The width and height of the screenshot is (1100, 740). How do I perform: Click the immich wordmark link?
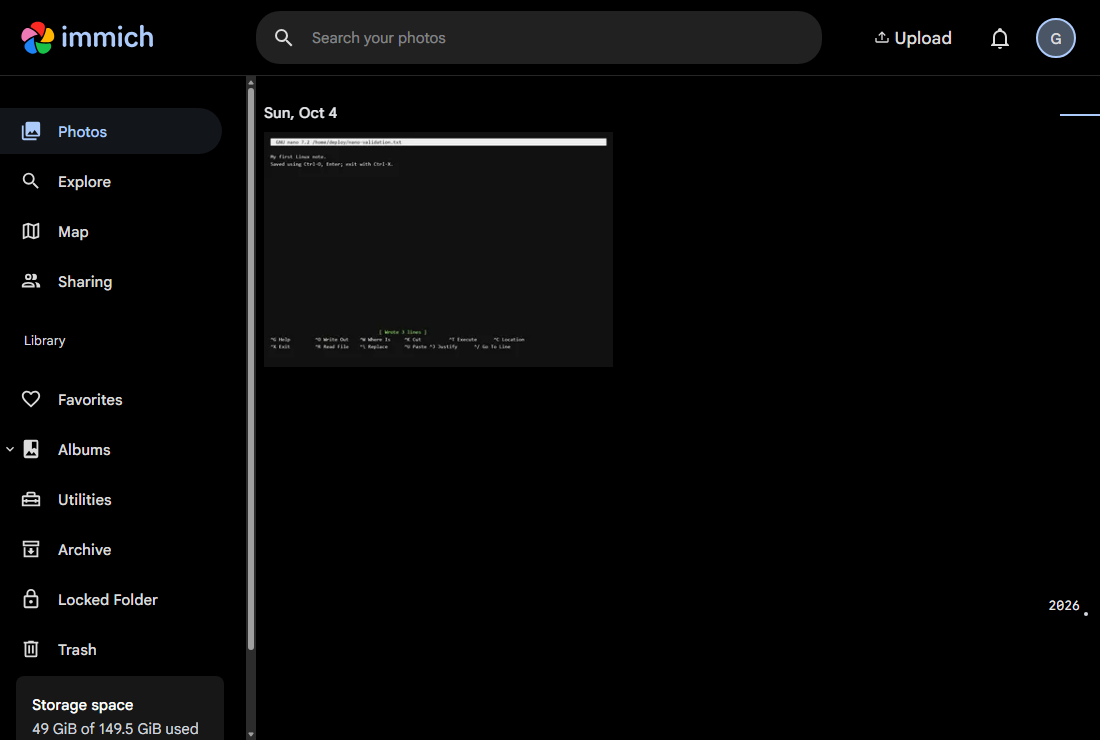pos(107,37)
